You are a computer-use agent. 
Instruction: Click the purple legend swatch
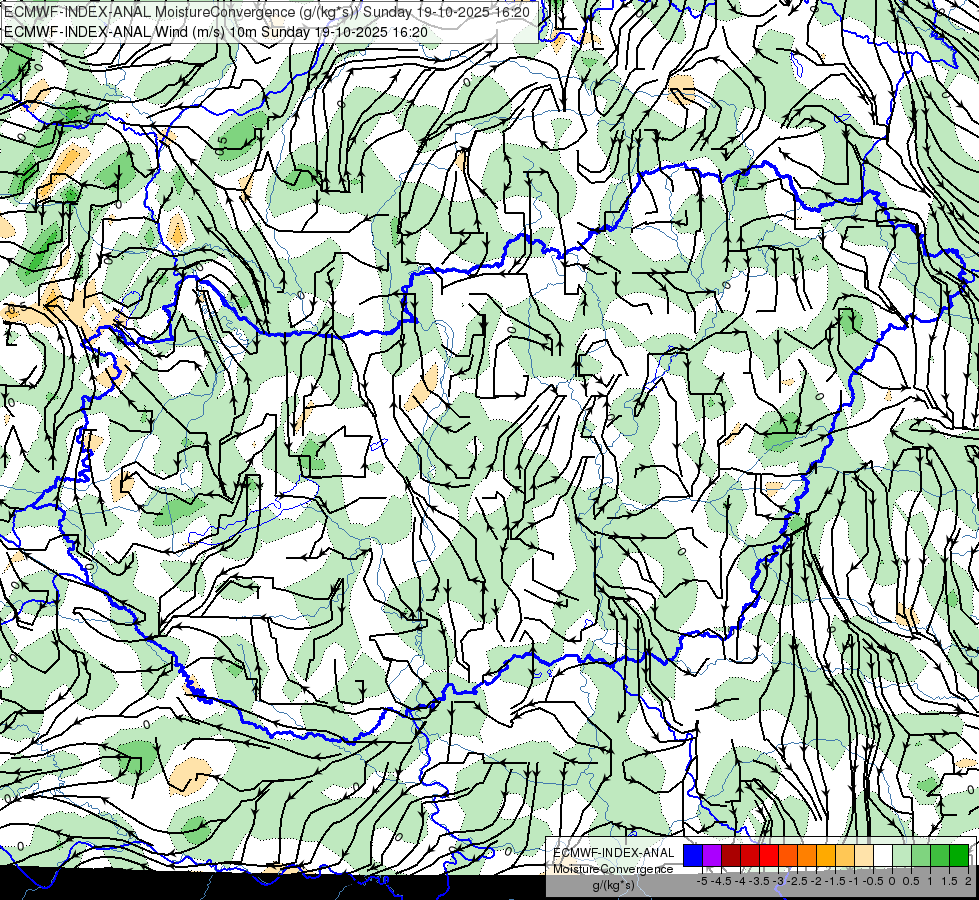[x=712, y=856]
